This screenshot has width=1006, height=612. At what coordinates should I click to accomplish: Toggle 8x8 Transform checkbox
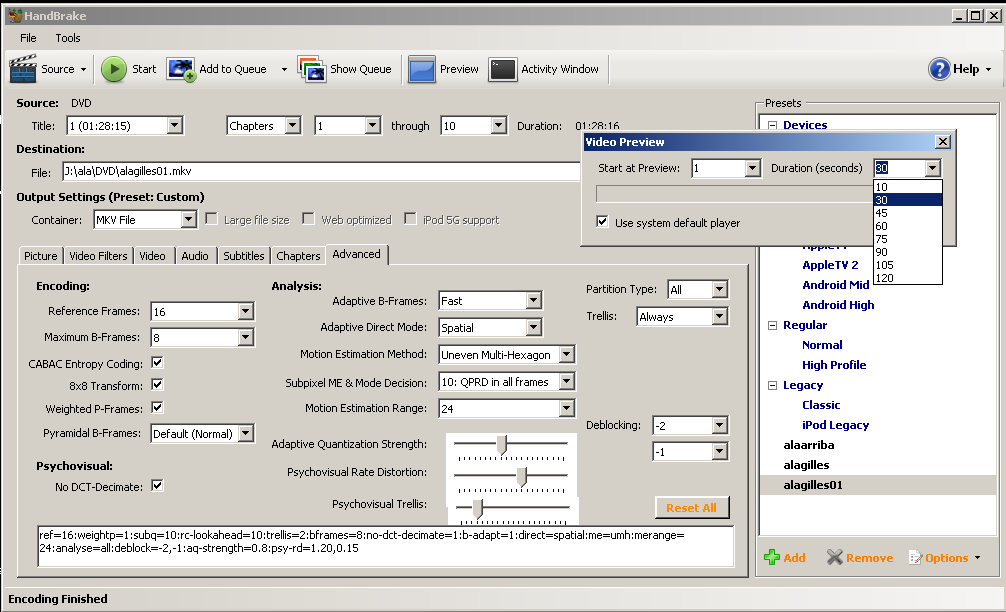tap(157, 385)
